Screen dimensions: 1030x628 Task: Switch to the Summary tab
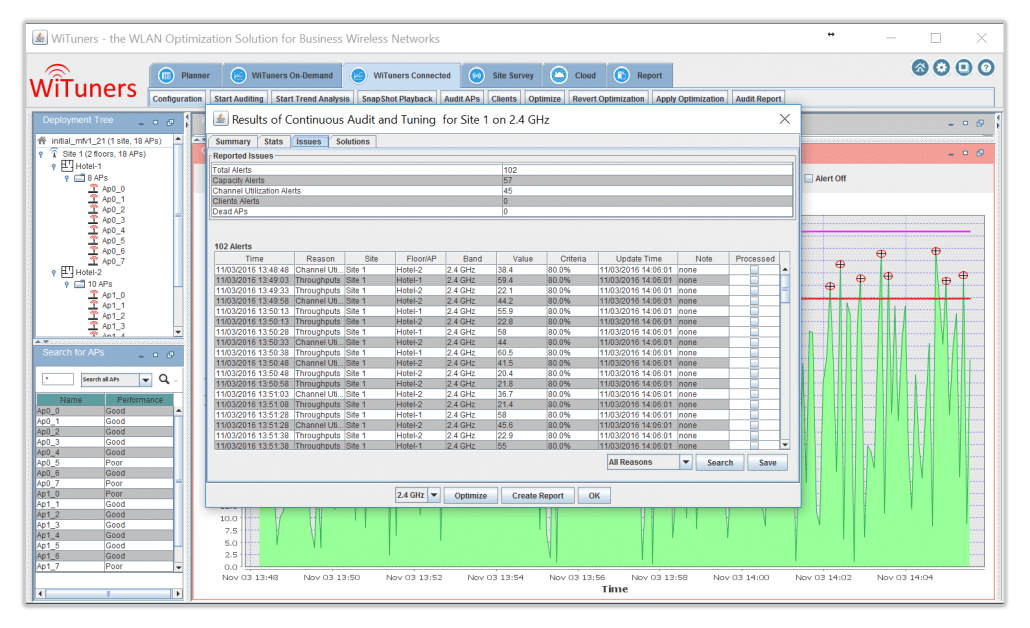click(x=233, y=141)
